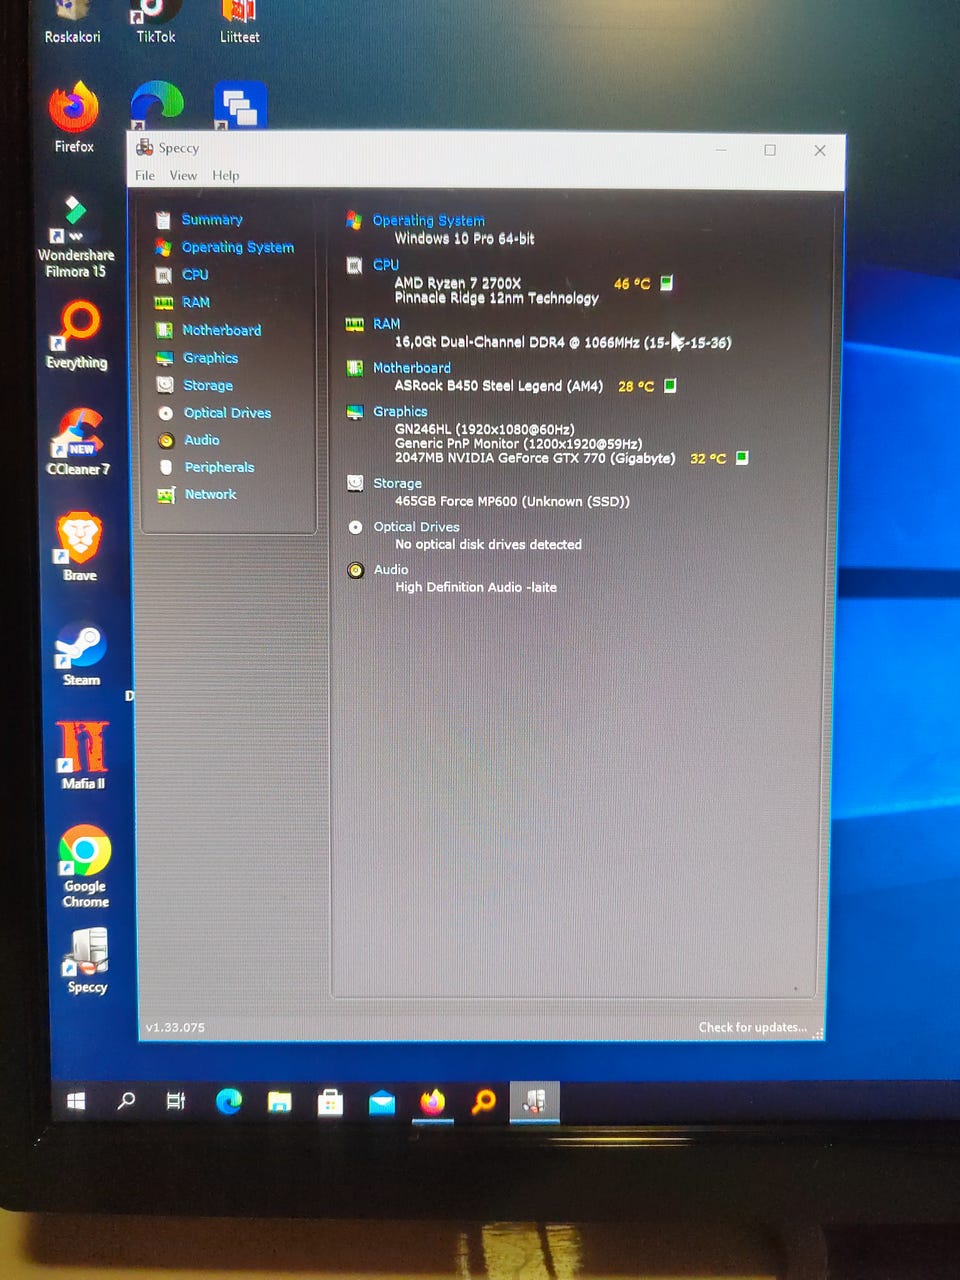This screenshot has width=960, height=1280.
Task: Click the Audio heading in summary panel
Action: (x=391, y=570)
